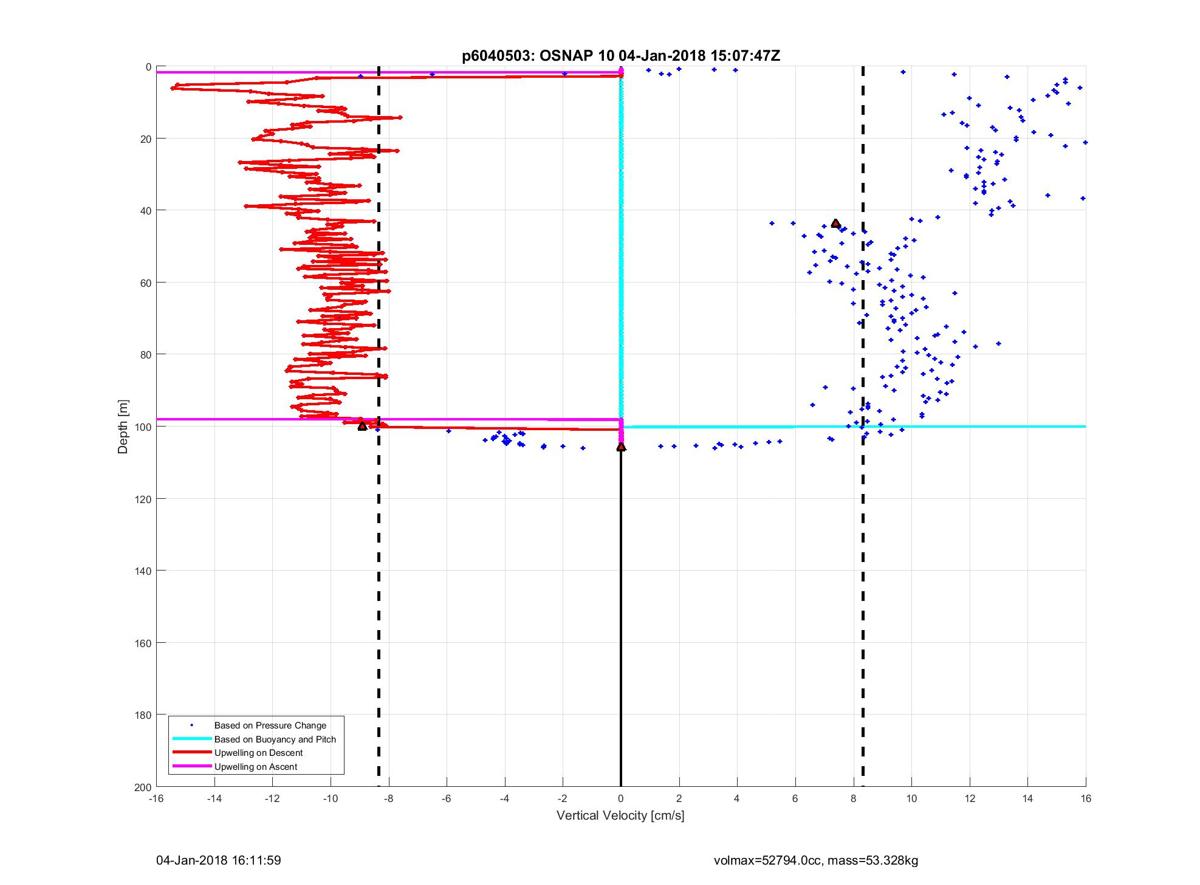This screenshot has width=1200, height=885.
Task: Click the triangle marker near -9 cm/s
Action: [362, 426]
